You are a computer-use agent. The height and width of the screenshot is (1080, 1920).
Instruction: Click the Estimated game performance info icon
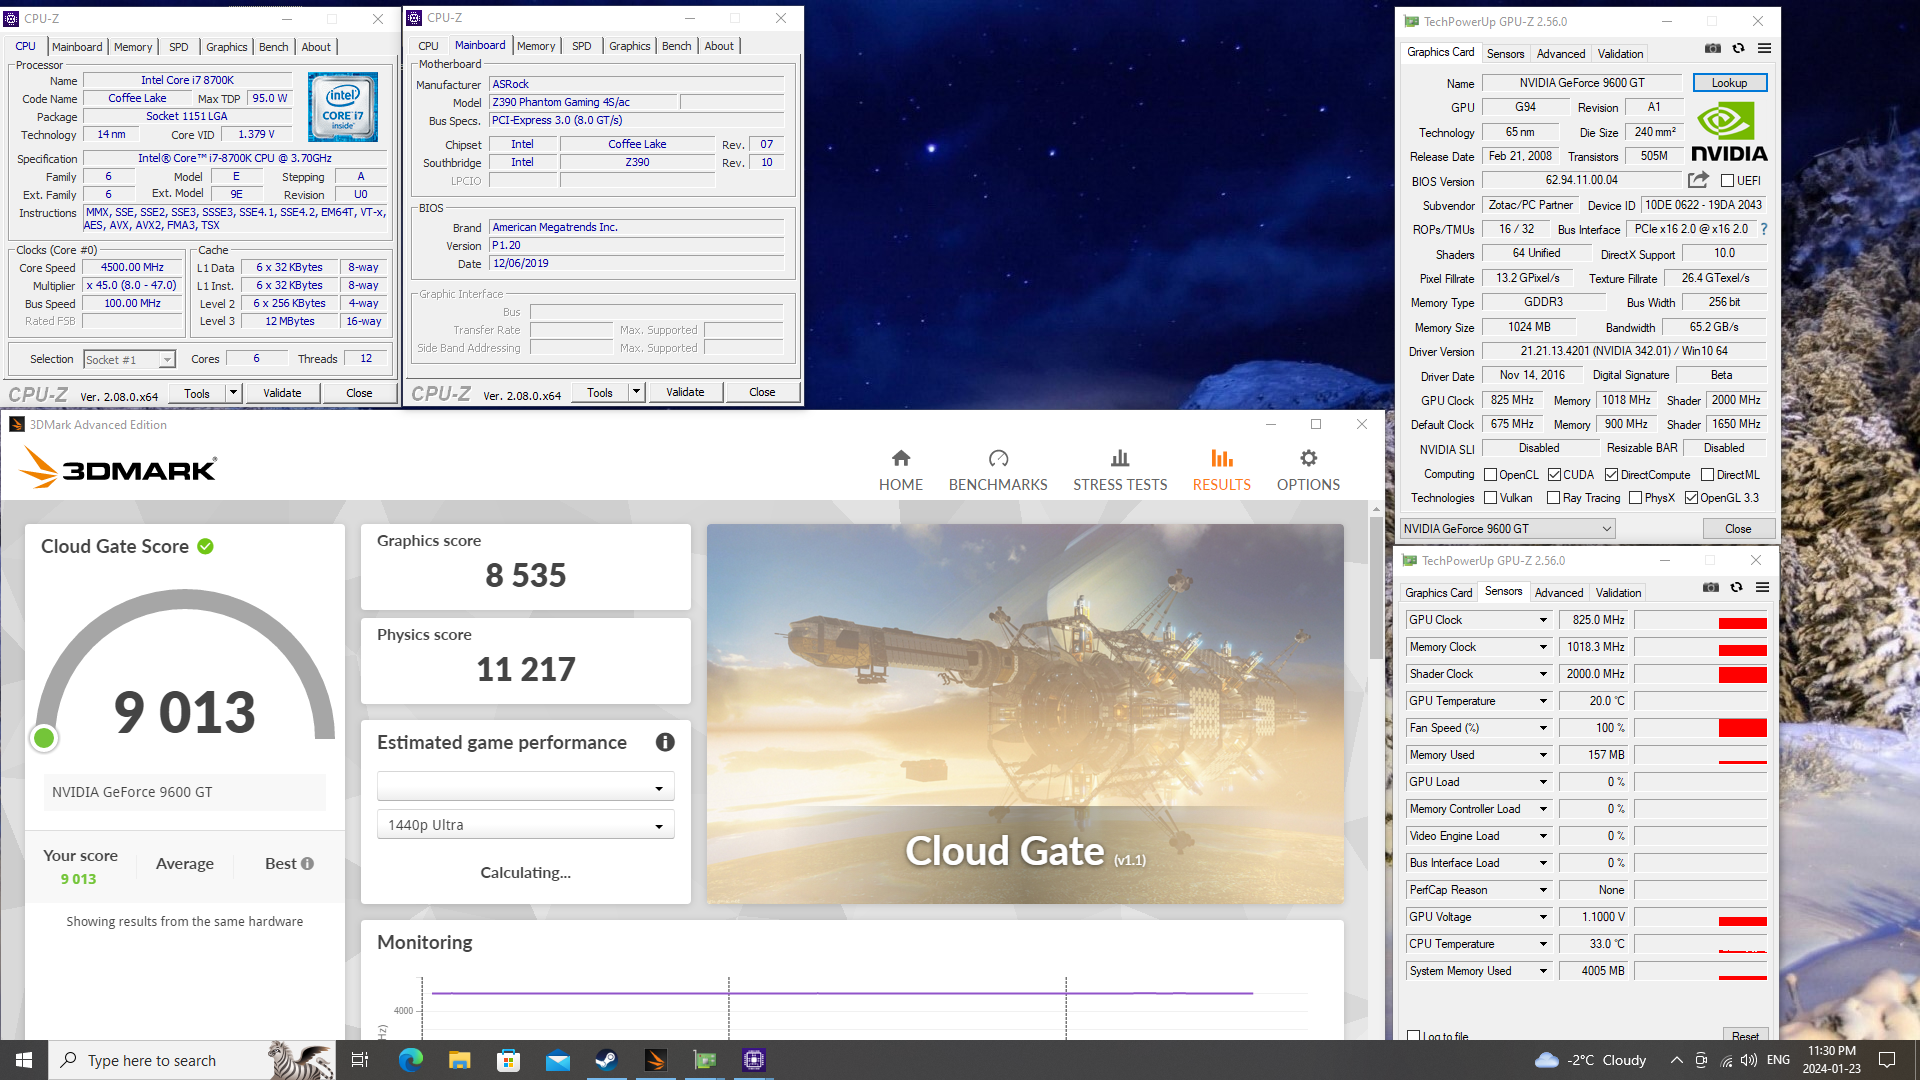665,742
